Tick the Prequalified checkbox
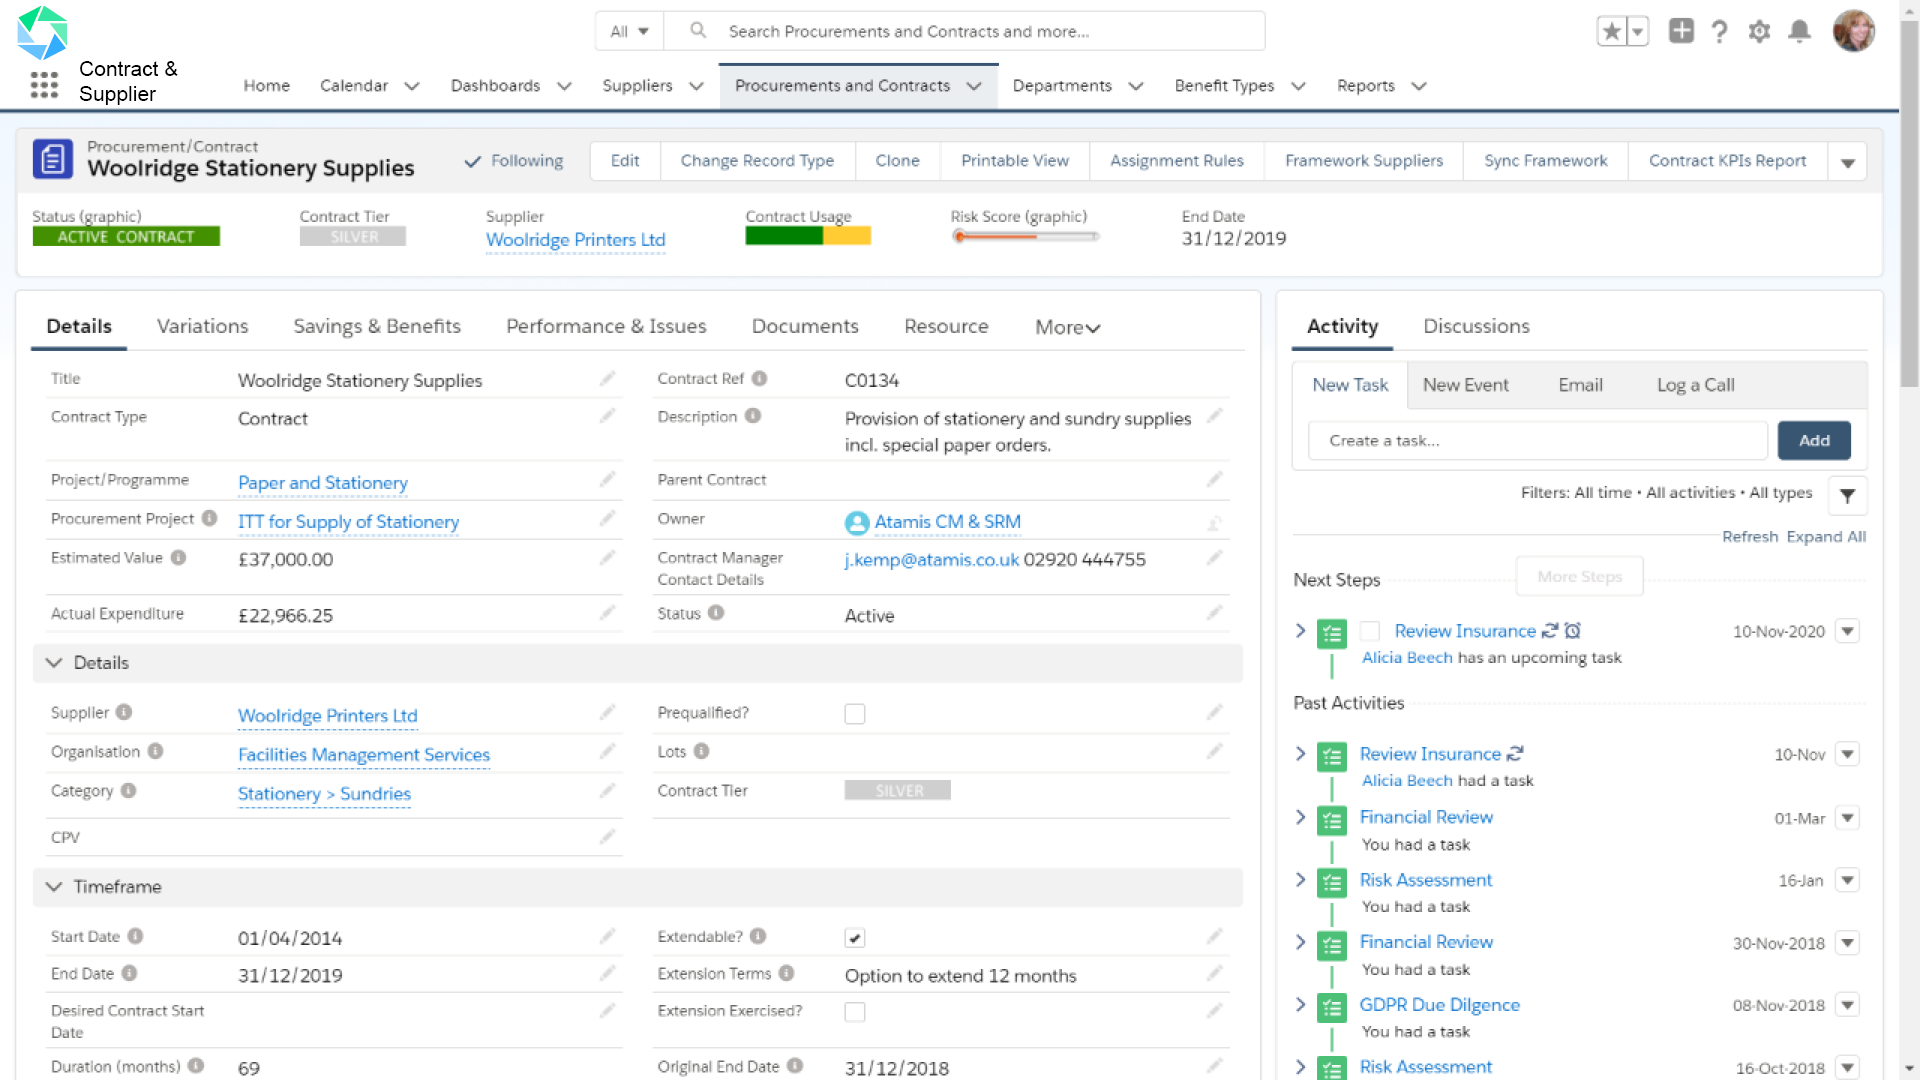Screen dimensions: 1920x1080 tap(854, 714)
